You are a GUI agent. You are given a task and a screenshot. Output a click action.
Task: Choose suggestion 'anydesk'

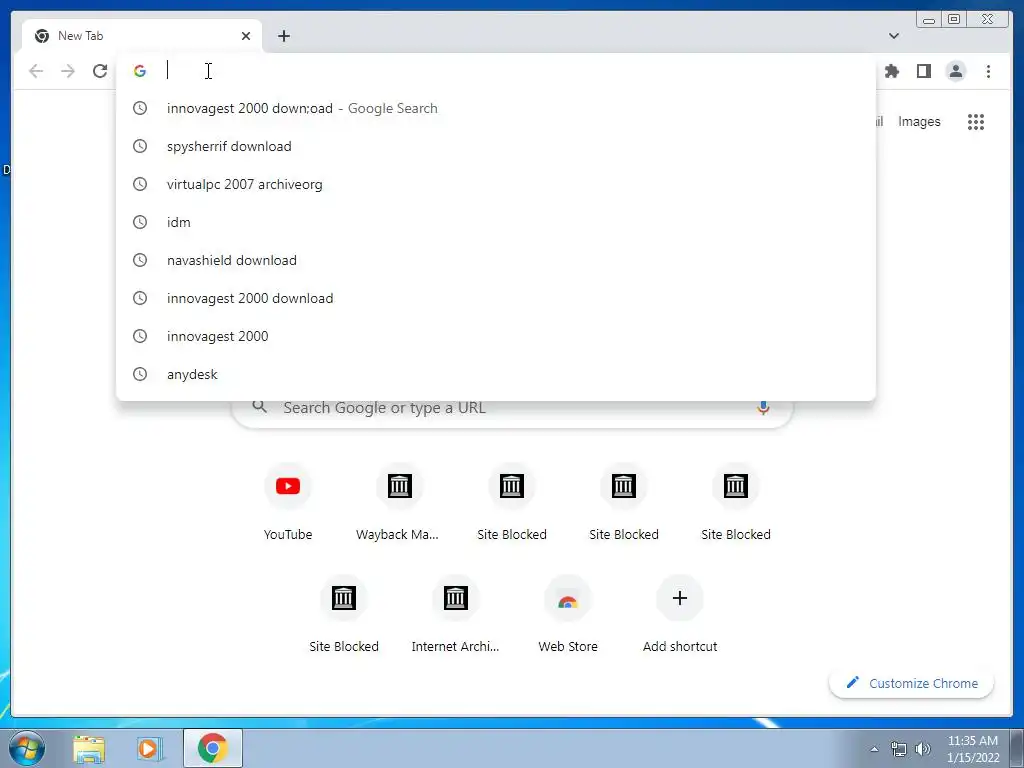(x=496, y=374)
